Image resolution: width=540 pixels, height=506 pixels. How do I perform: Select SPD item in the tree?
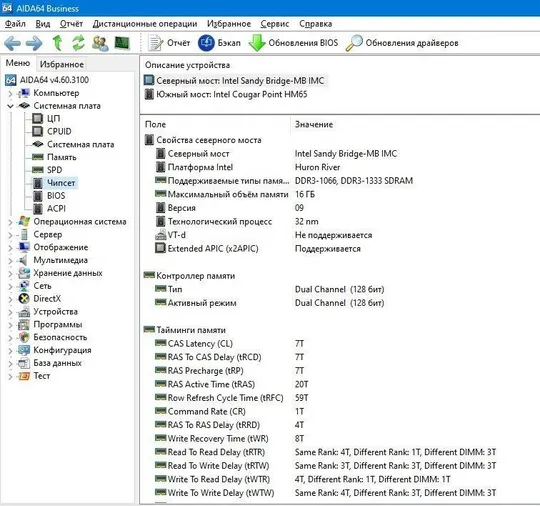click(x=54, y=170)
